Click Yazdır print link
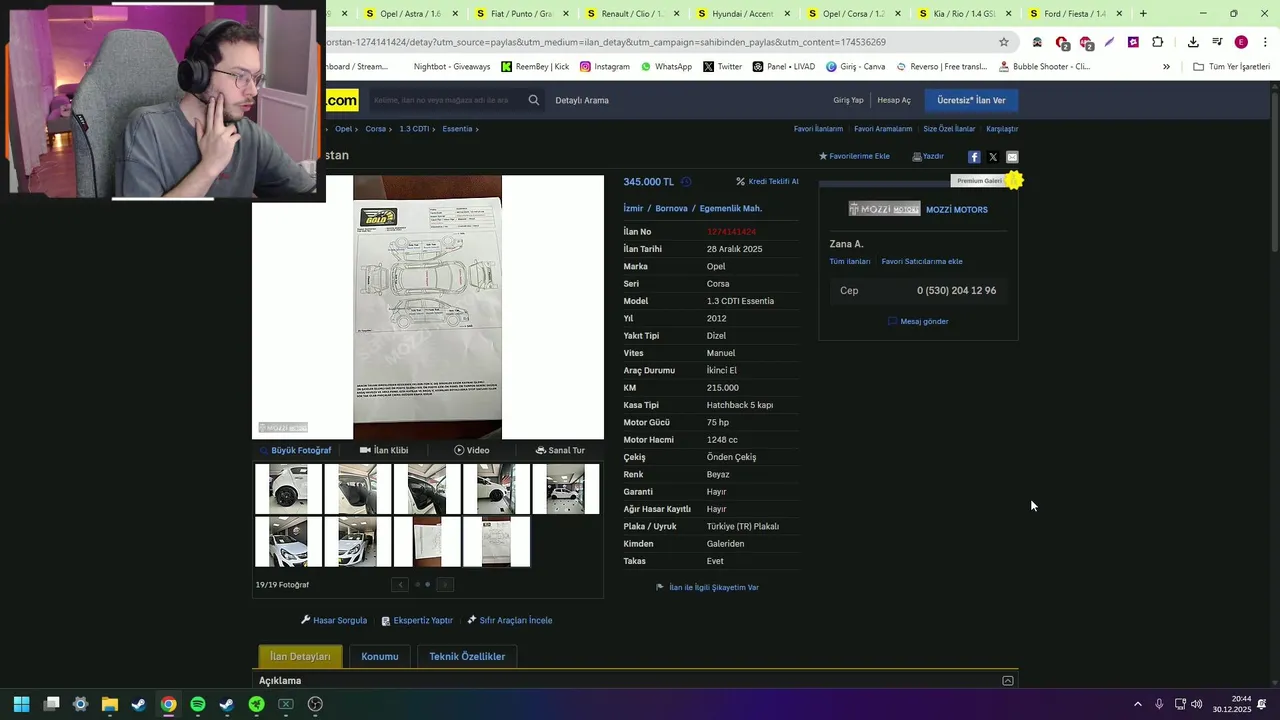Screen dimensions: 1280x720 pos(928,157)
